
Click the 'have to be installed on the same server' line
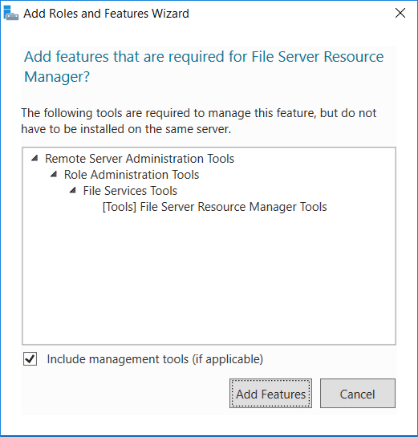126,129
